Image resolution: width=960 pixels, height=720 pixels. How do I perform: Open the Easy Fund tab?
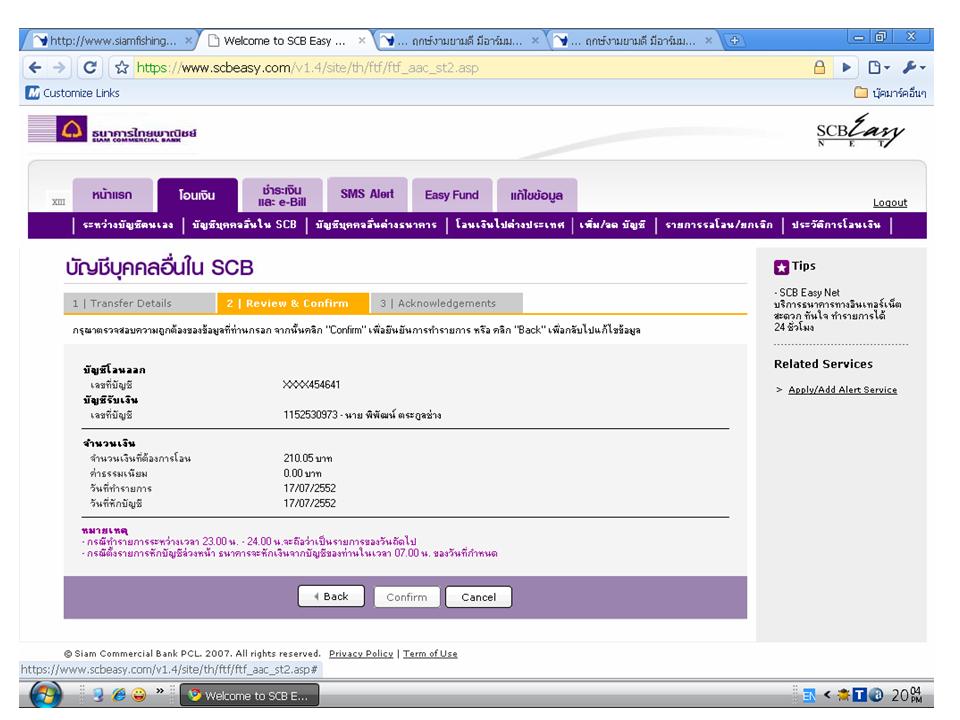coord(452,195)
